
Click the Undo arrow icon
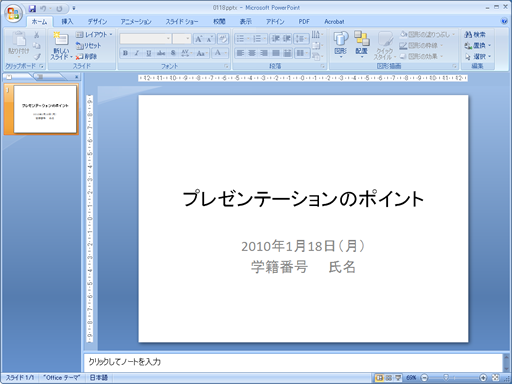(x=43, y=9)
